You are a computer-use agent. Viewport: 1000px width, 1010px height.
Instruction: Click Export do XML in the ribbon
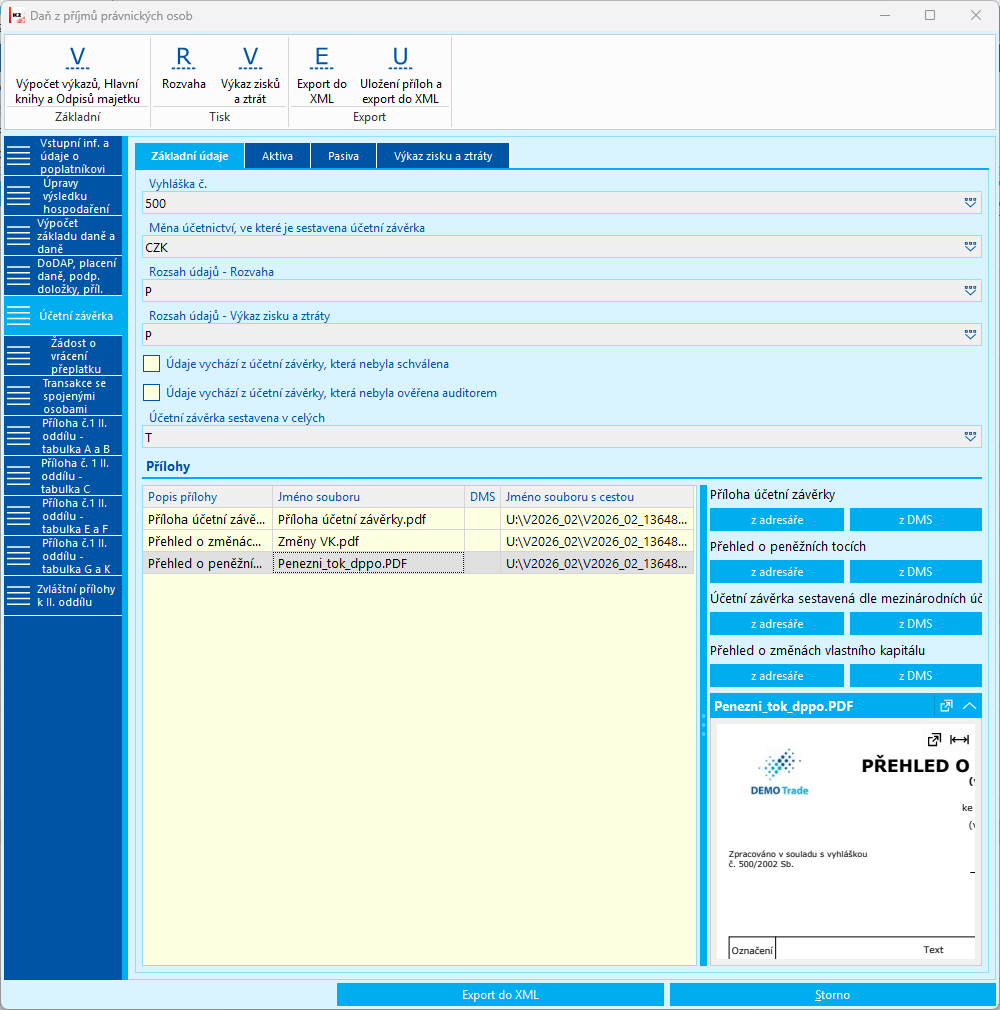pyautogui.click(x=322, y=74)
